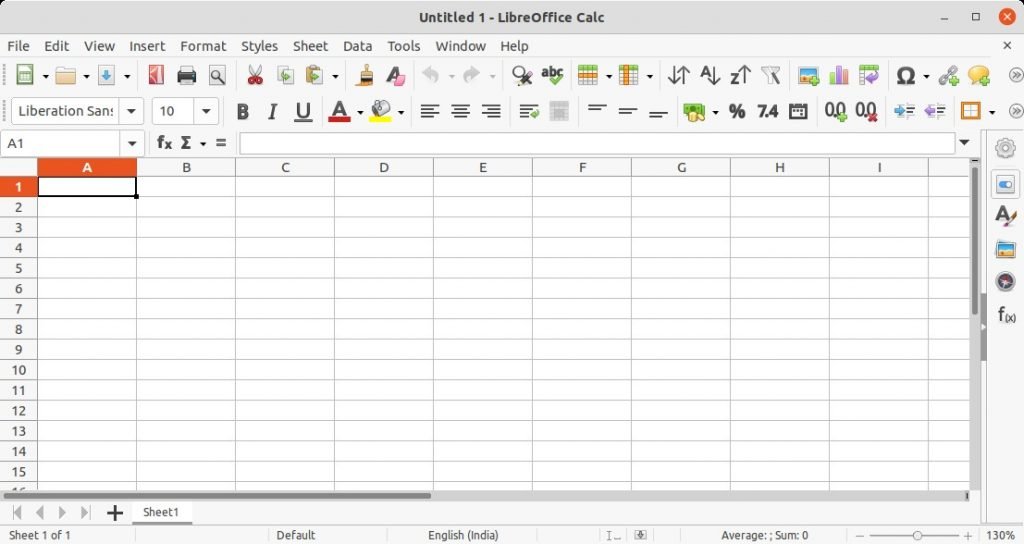
Task: Format as number (7.4 icon)
Action: click(x=767, y=111)
